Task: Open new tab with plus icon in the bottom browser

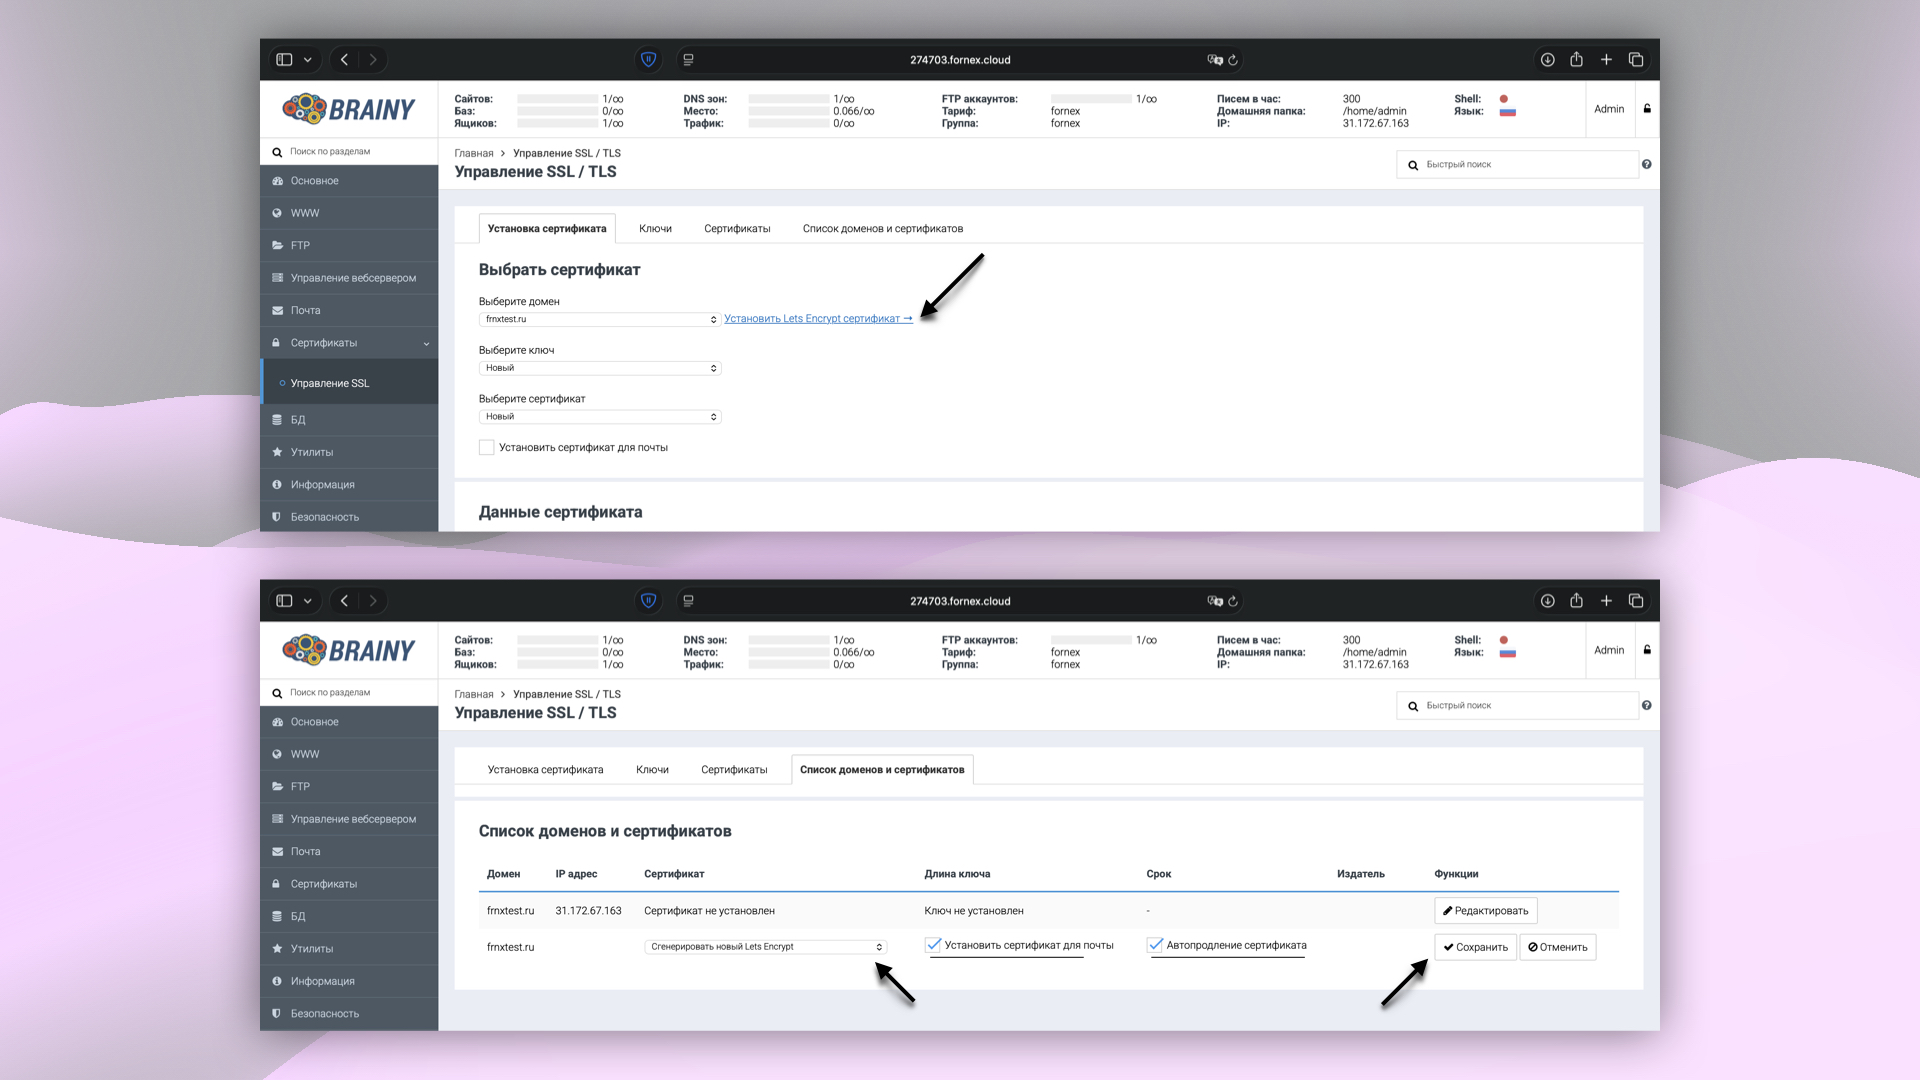Action: [x=1606, y=601]
